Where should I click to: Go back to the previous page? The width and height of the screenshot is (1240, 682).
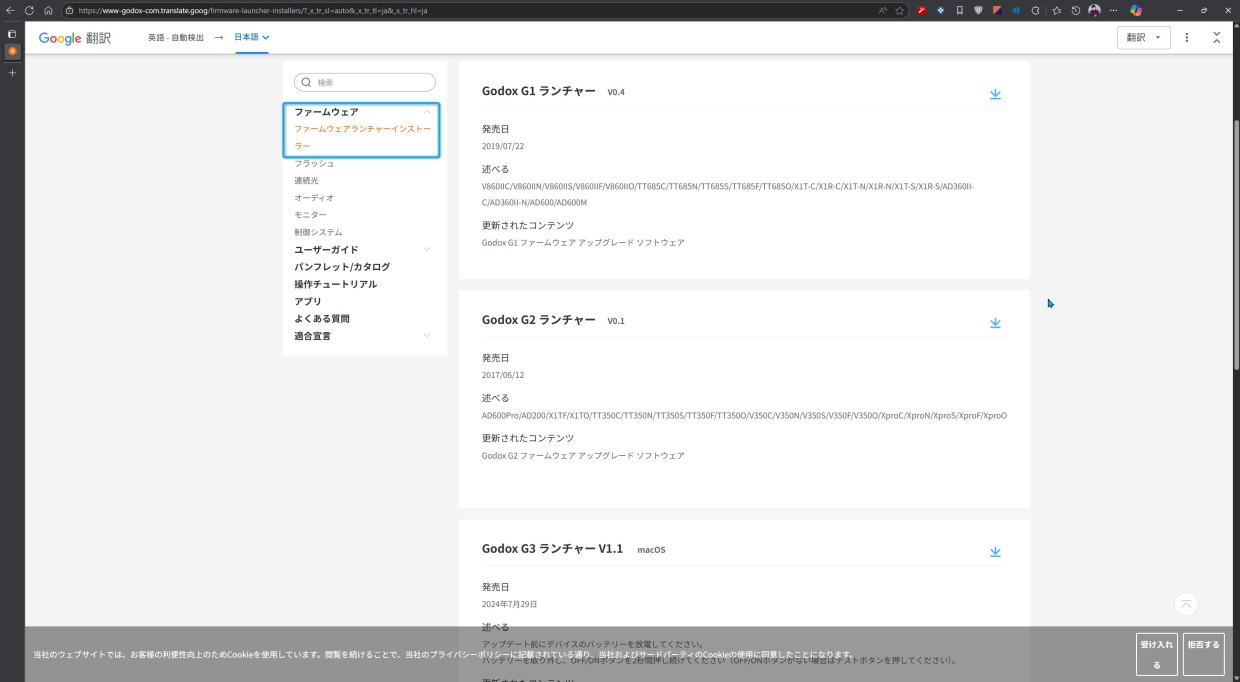10,10
